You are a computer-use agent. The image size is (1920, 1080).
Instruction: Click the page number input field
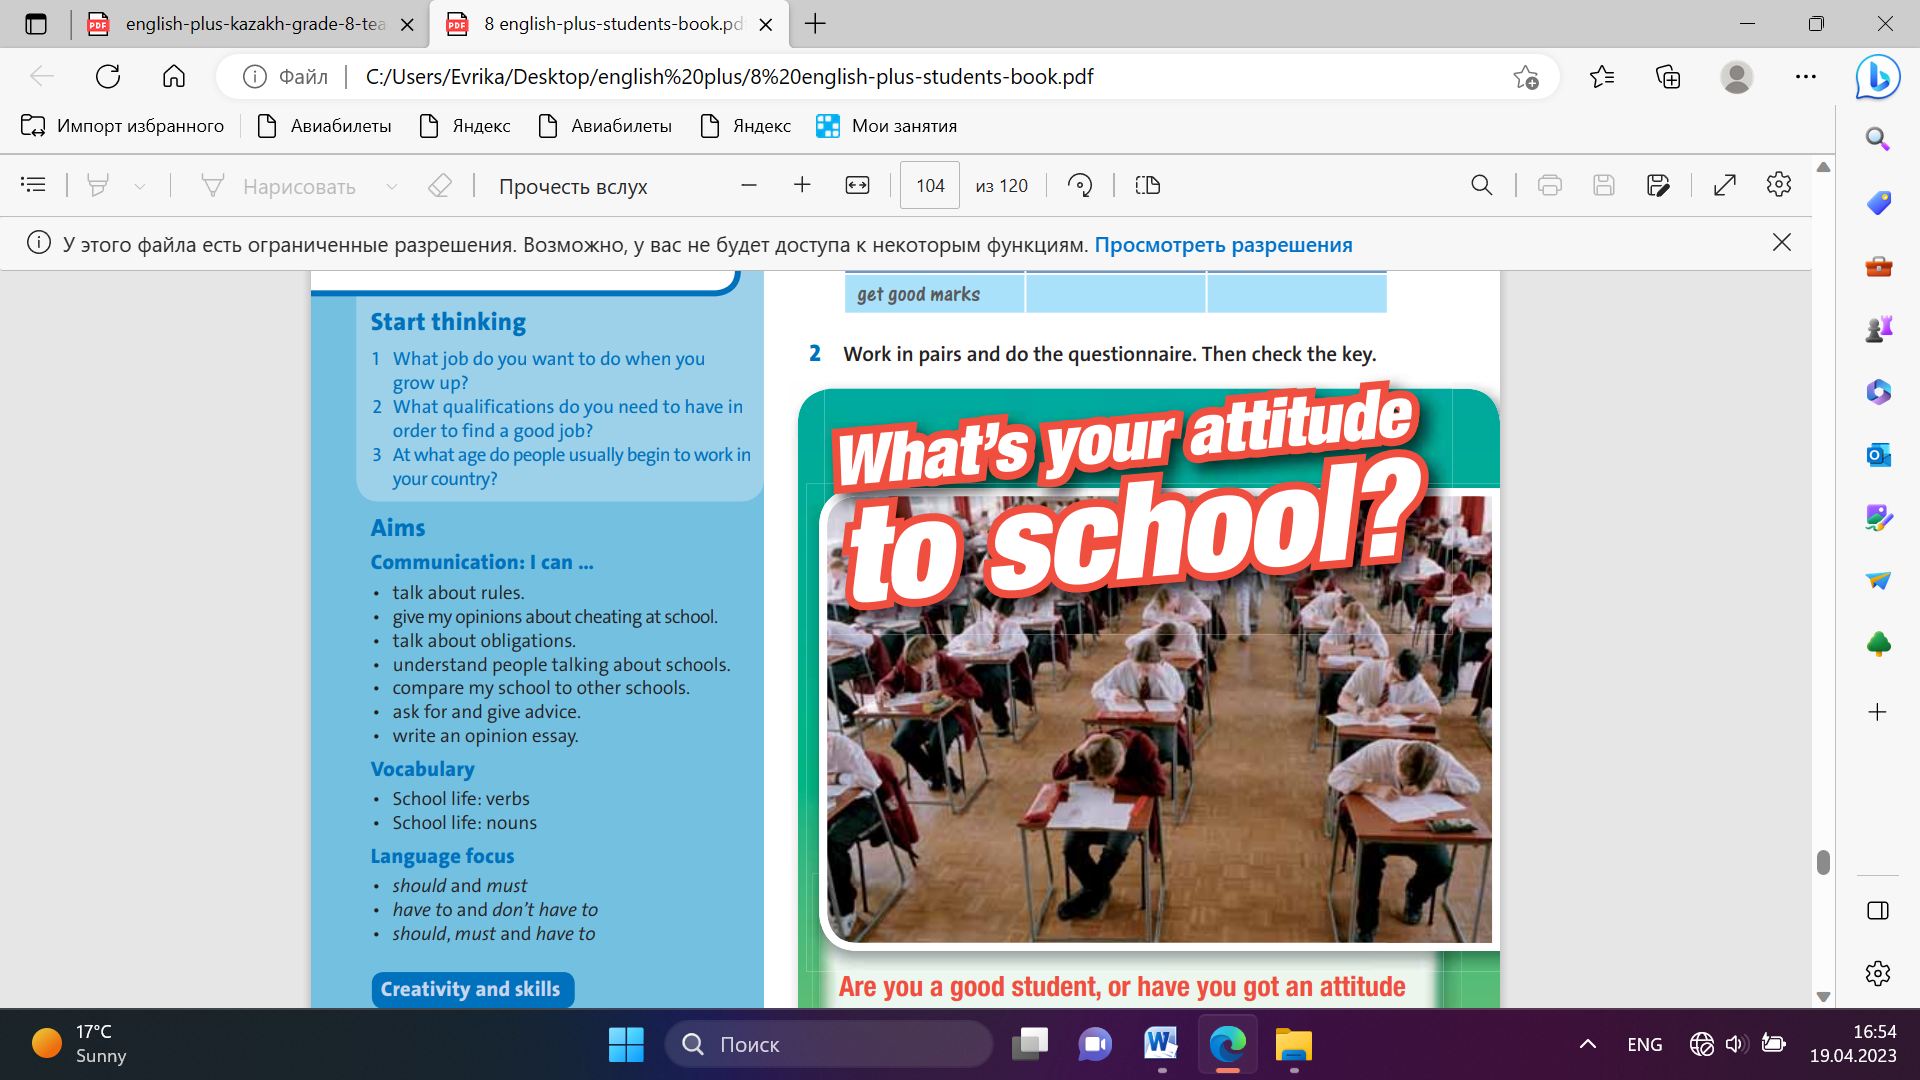[x=929, y=185]
